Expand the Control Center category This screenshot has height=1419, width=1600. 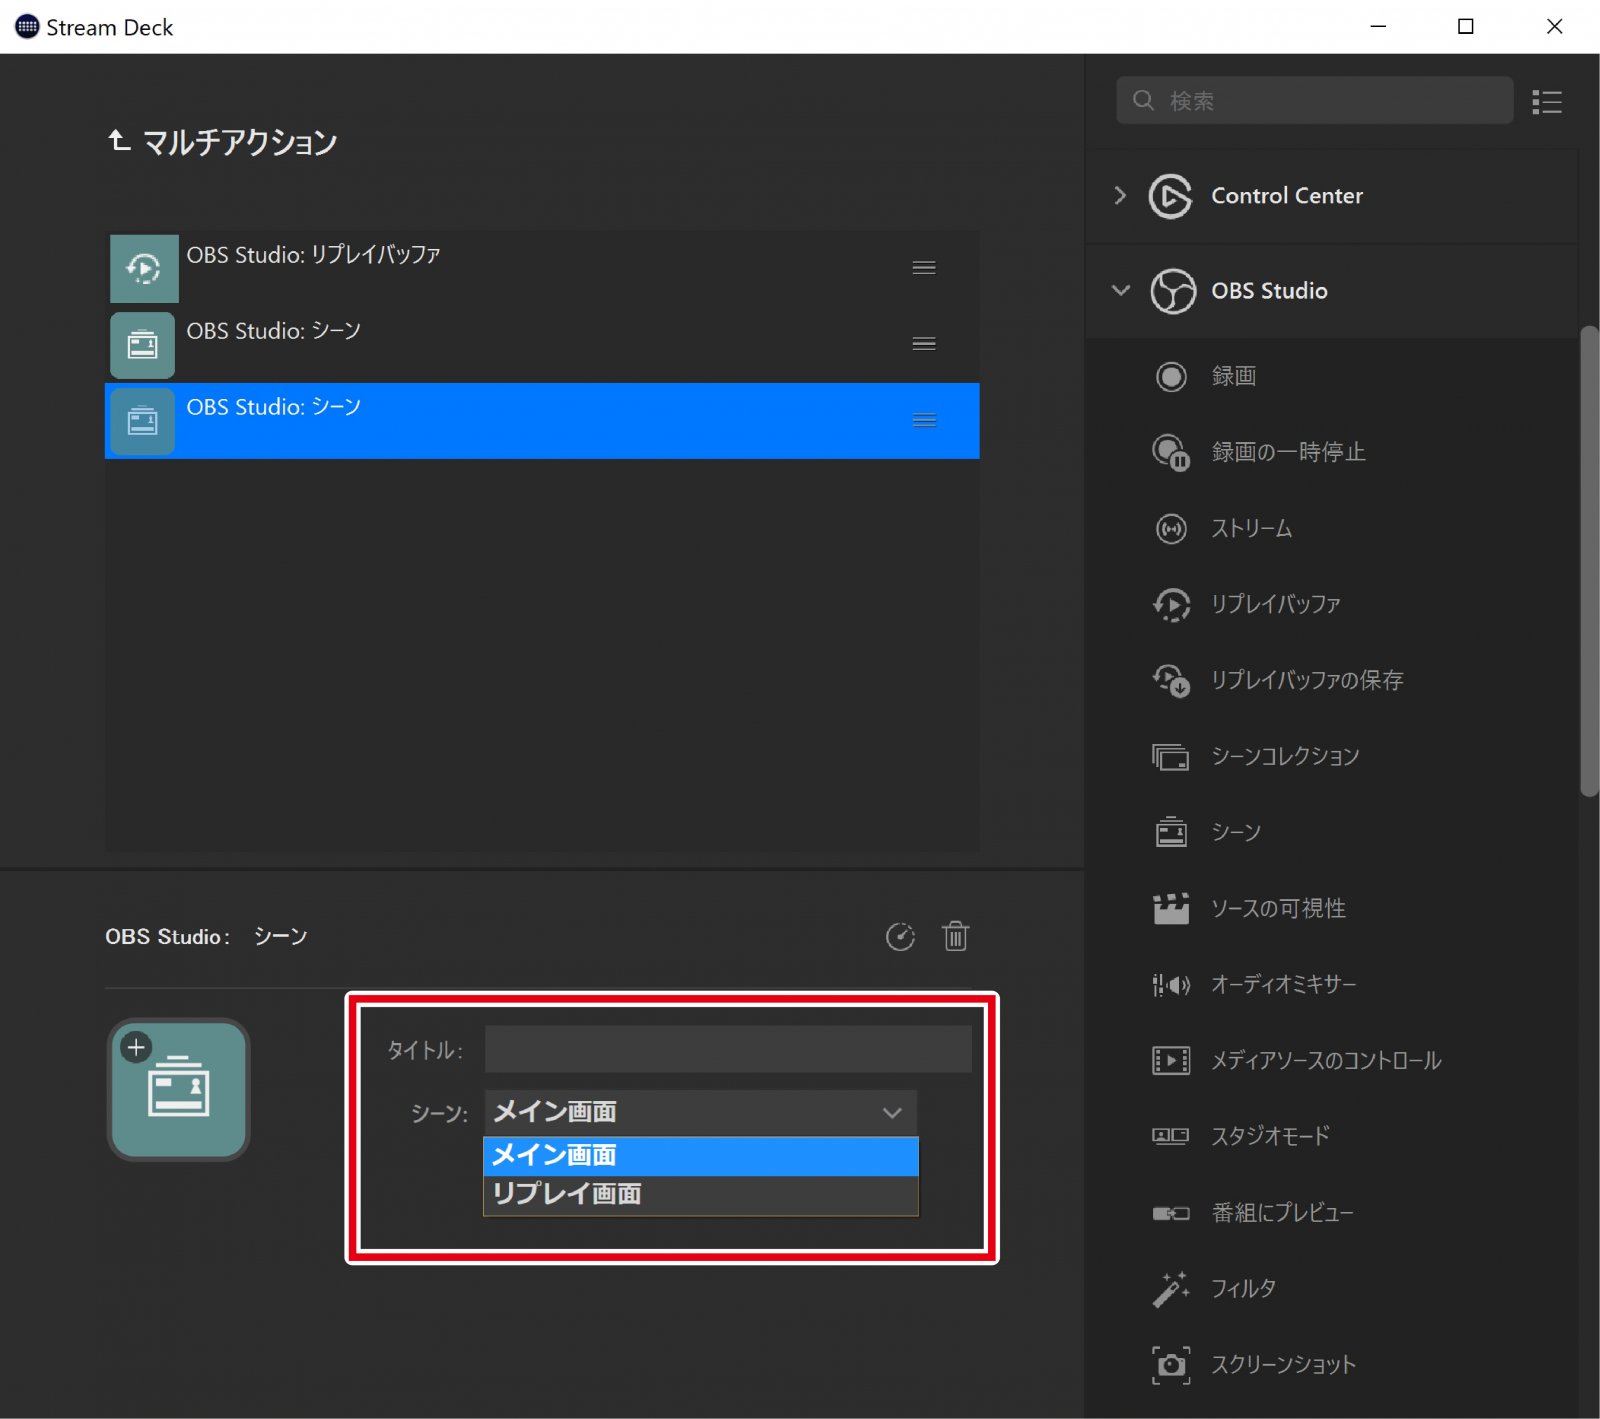click(1120, 195)
